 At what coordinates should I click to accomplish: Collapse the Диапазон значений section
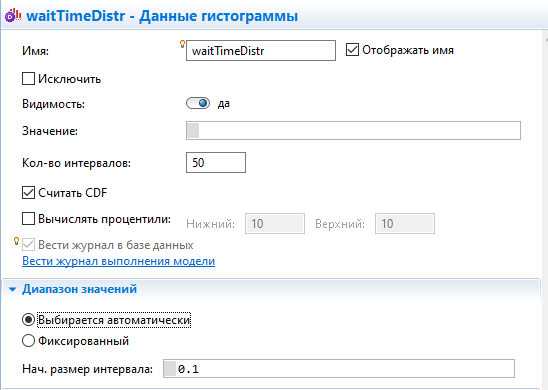point(13,289)
